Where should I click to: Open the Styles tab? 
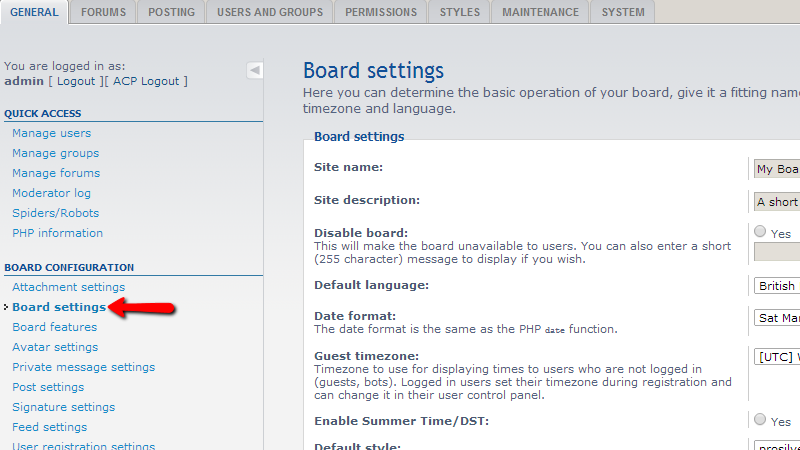point(459,12)
